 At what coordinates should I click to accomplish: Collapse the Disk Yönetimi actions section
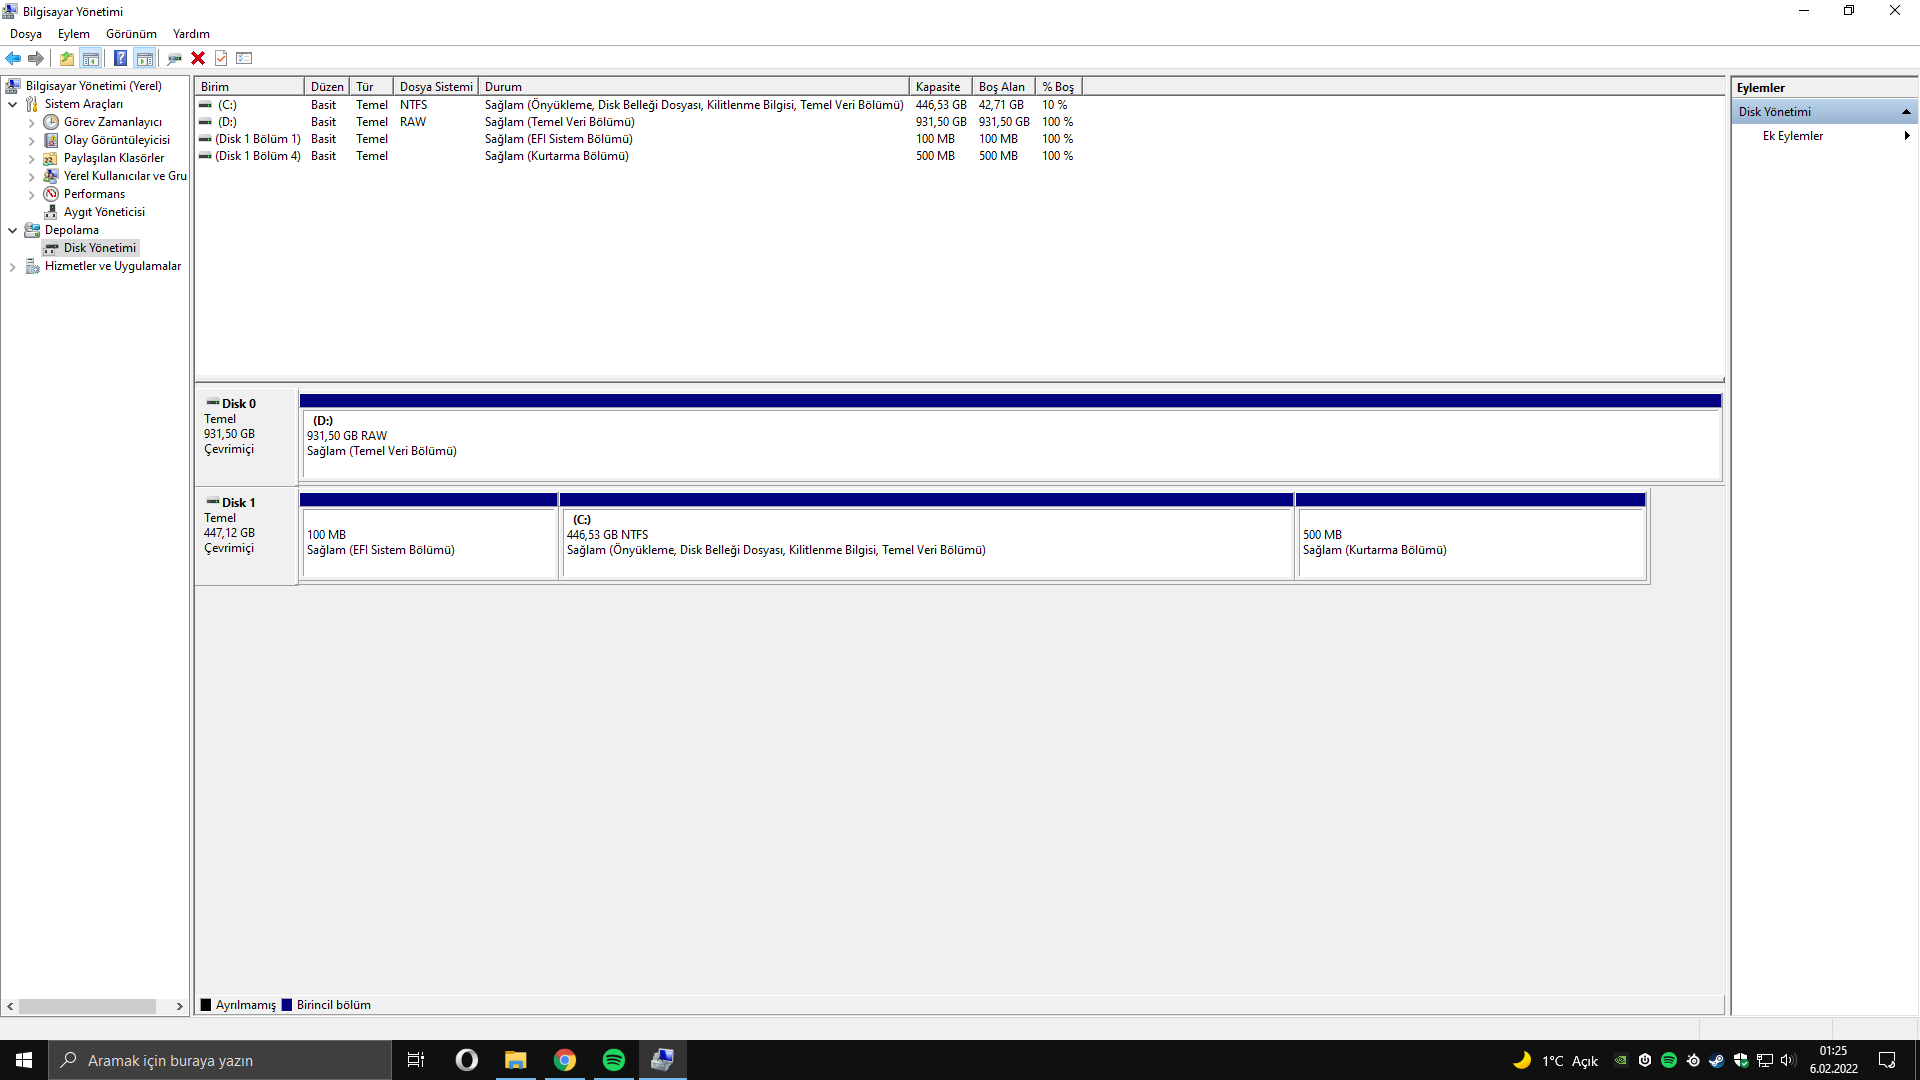point(1906,112)
